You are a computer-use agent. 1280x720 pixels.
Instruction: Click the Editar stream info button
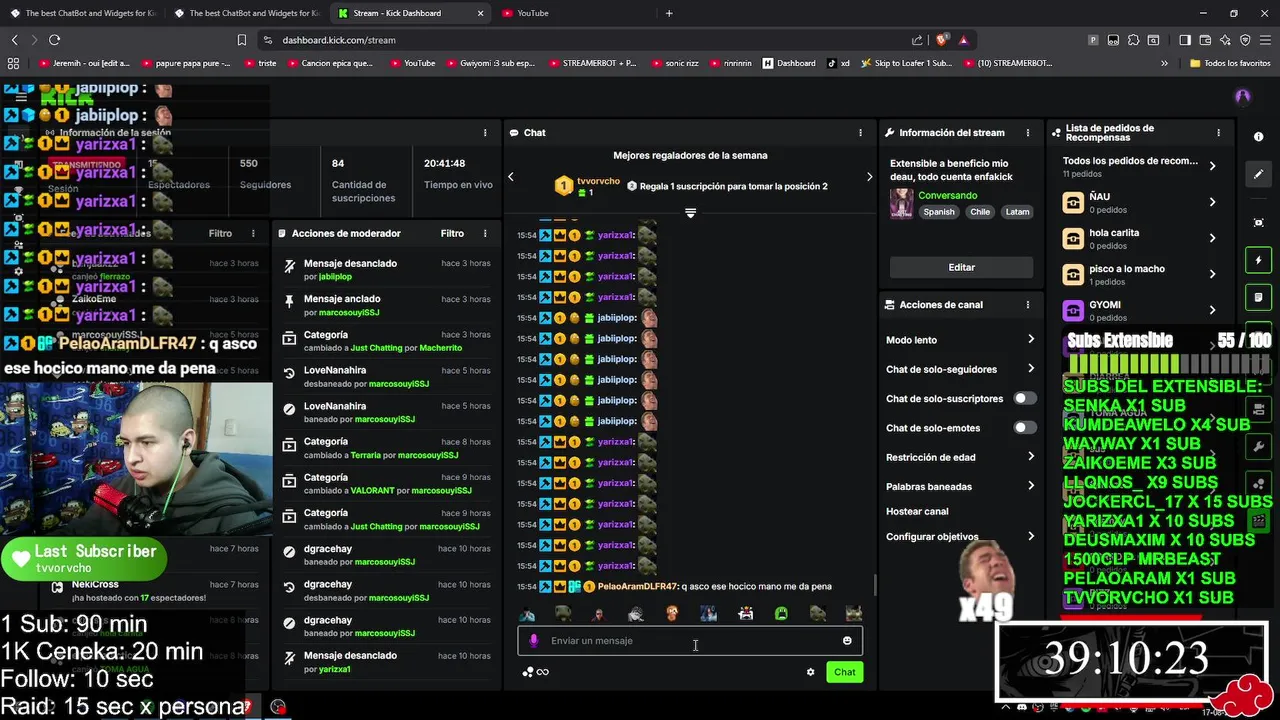tap(961, 268)
